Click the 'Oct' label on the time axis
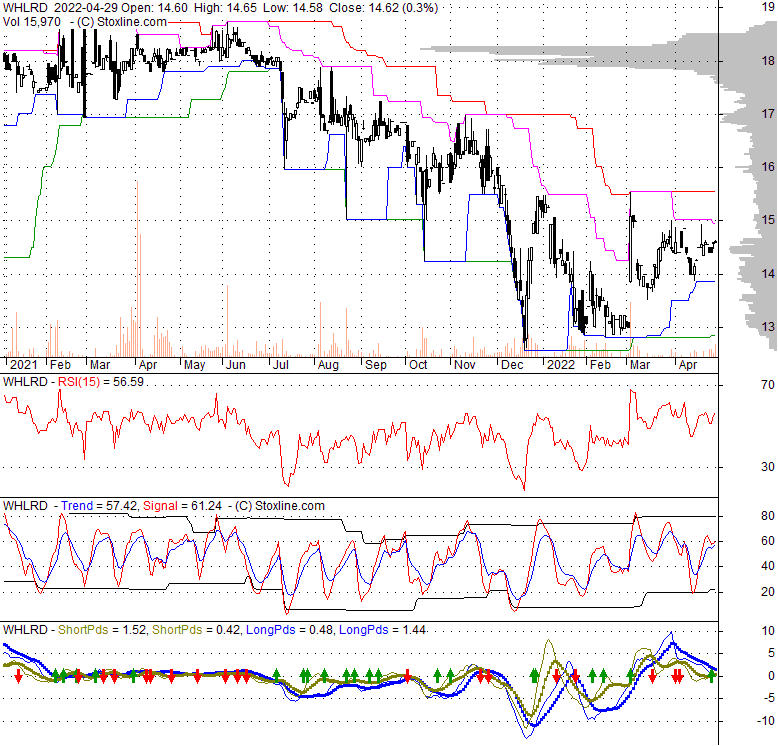The width and height of the screenshot is (778, 746). (418, 365)
